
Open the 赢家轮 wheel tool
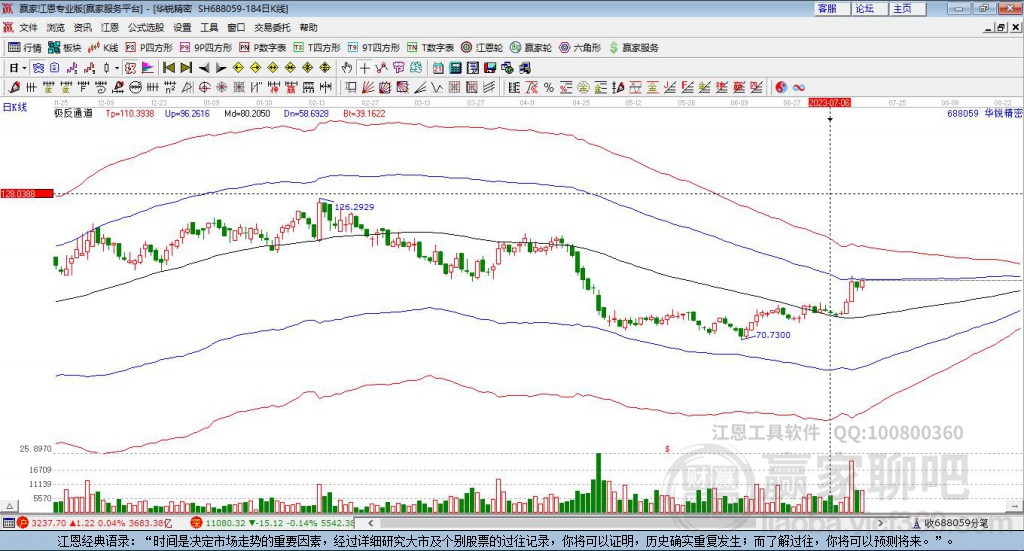531,48
